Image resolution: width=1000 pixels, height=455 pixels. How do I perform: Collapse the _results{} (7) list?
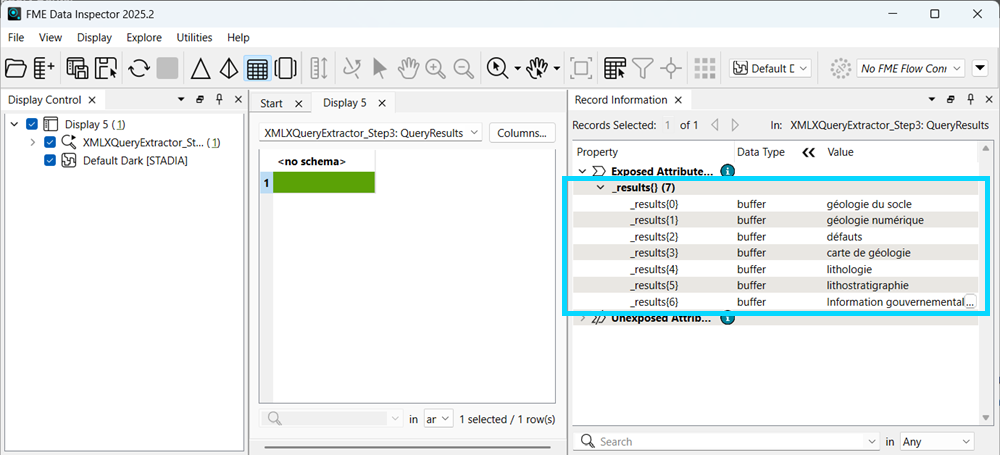[x=599, y=188]
